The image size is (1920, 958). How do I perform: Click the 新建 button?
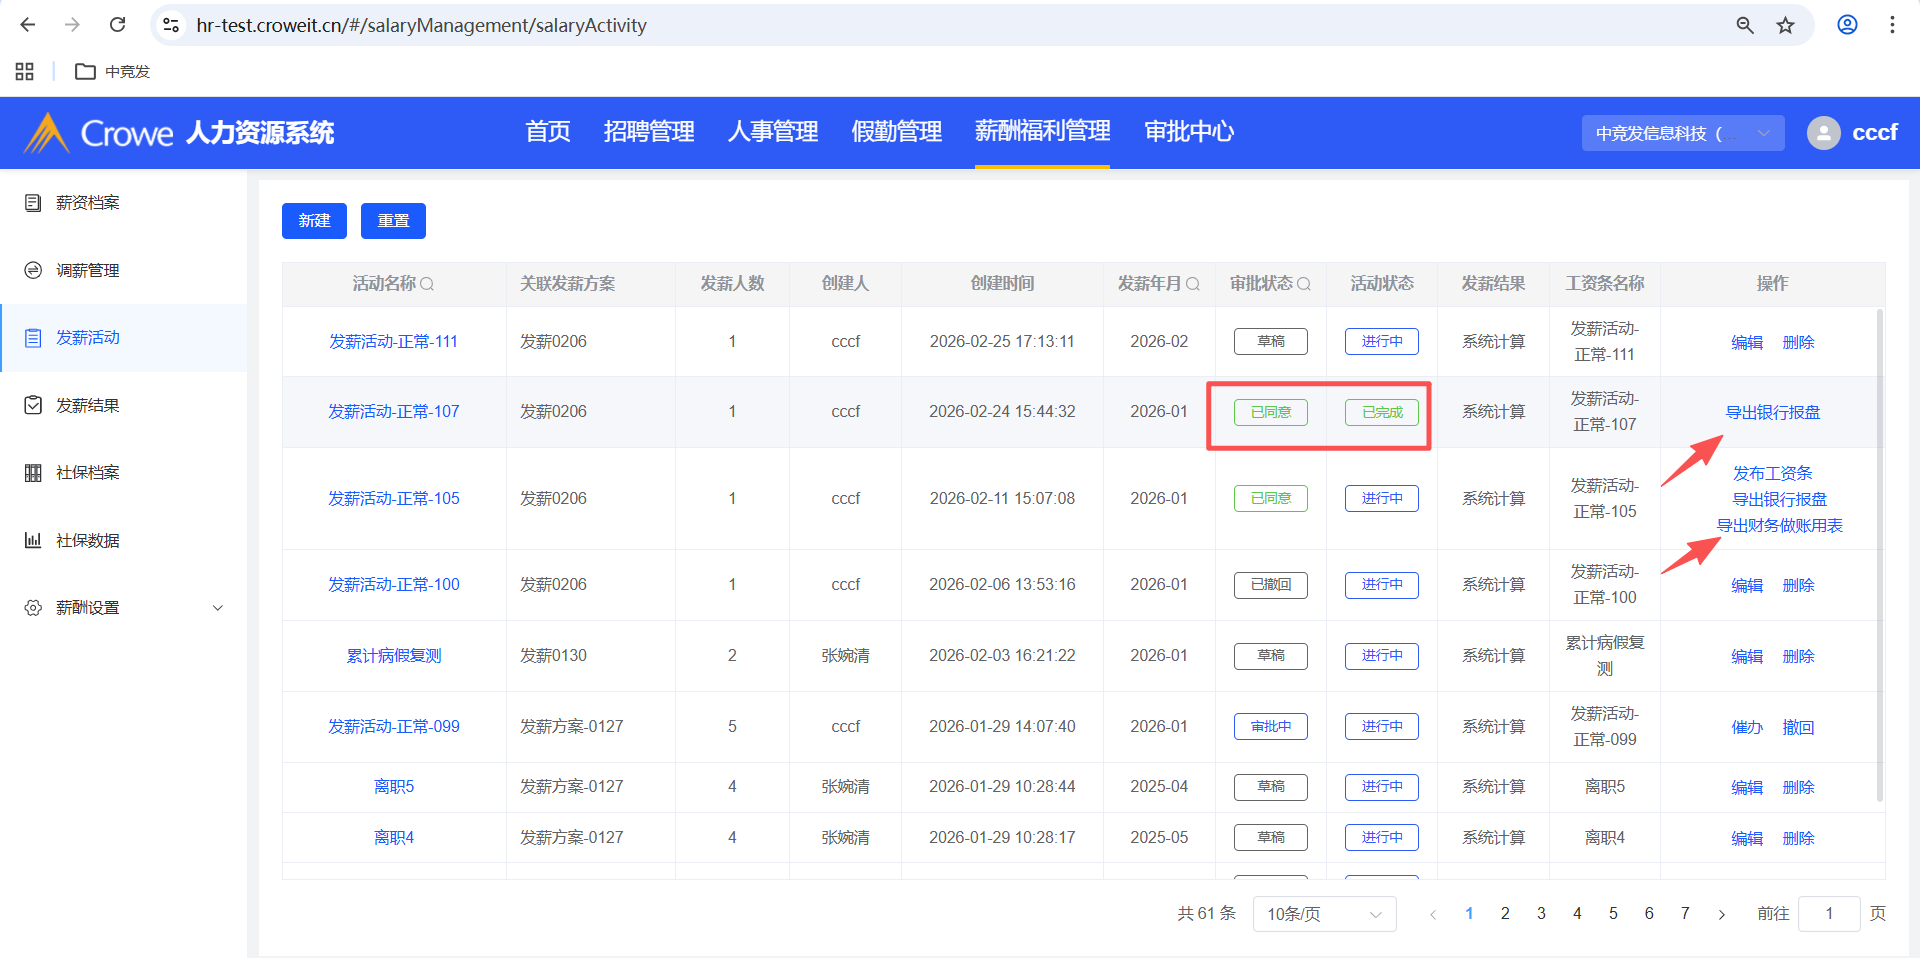[x=314, y=221]
